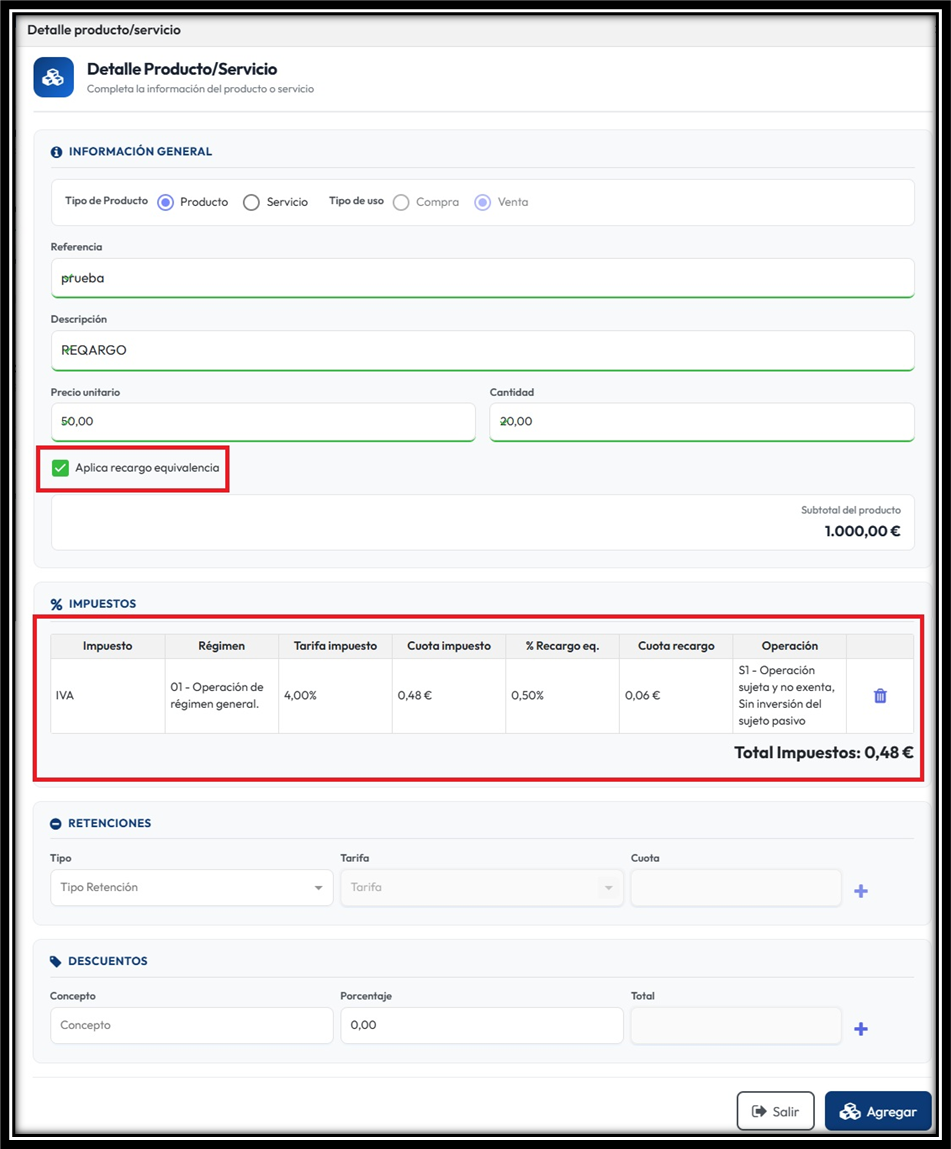
Task: Click the Operación column header
Action: 789,646
